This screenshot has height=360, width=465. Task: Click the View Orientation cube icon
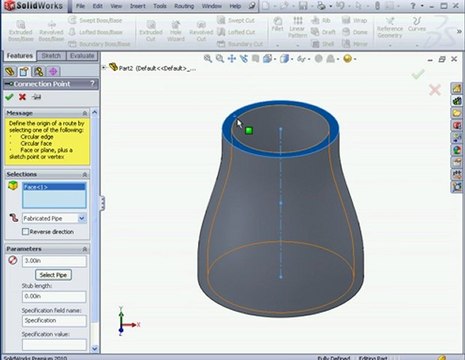(267, 59)
